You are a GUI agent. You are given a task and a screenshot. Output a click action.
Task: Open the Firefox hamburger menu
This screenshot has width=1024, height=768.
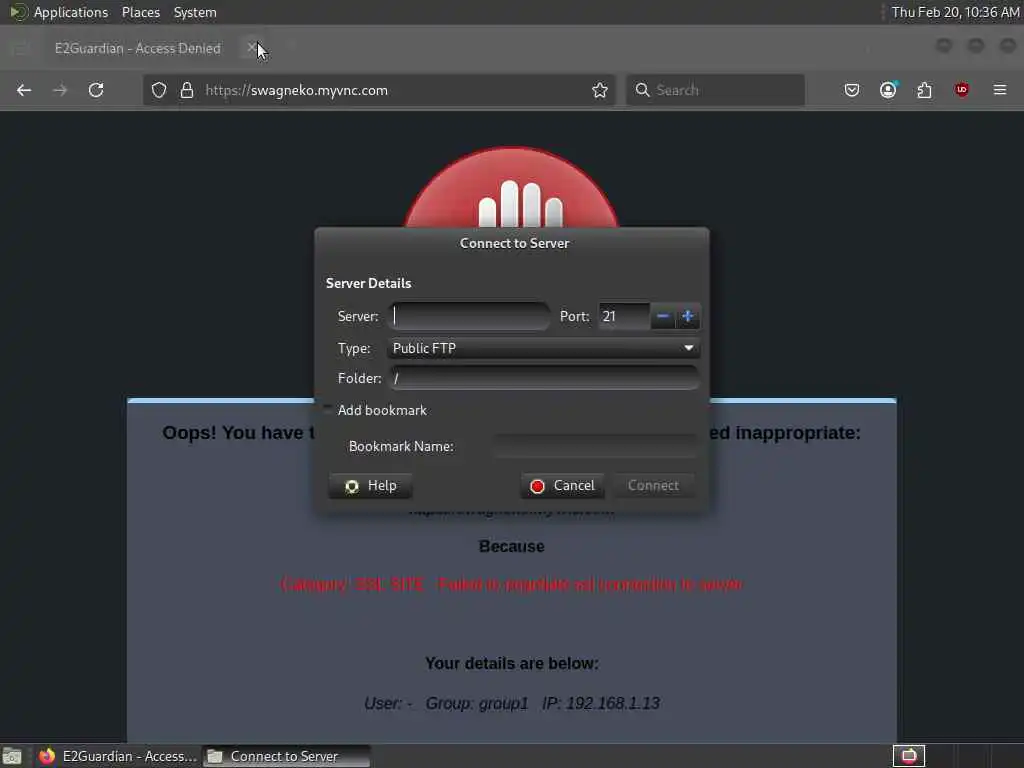coord(1000,90)
